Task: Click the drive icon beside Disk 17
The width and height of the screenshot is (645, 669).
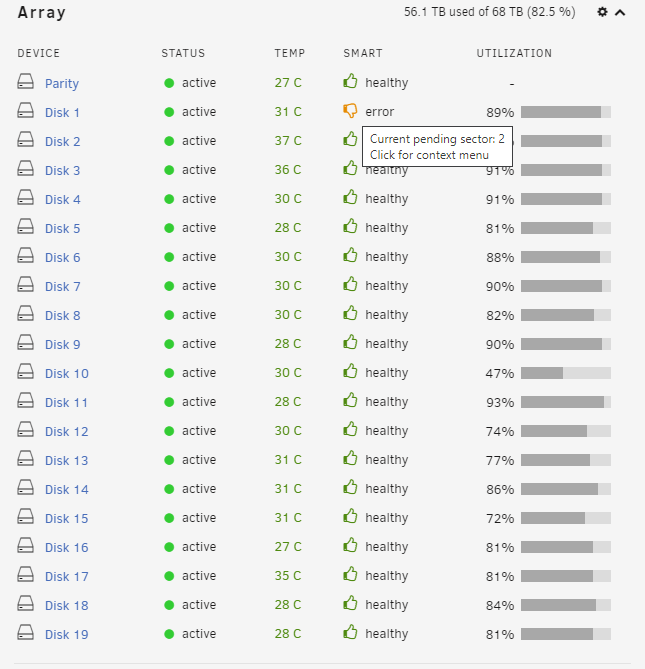Action: (26, 574)
